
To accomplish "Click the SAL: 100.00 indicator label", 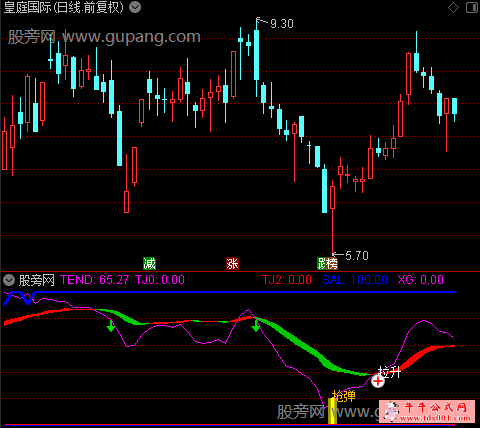I will coord(355,280).
